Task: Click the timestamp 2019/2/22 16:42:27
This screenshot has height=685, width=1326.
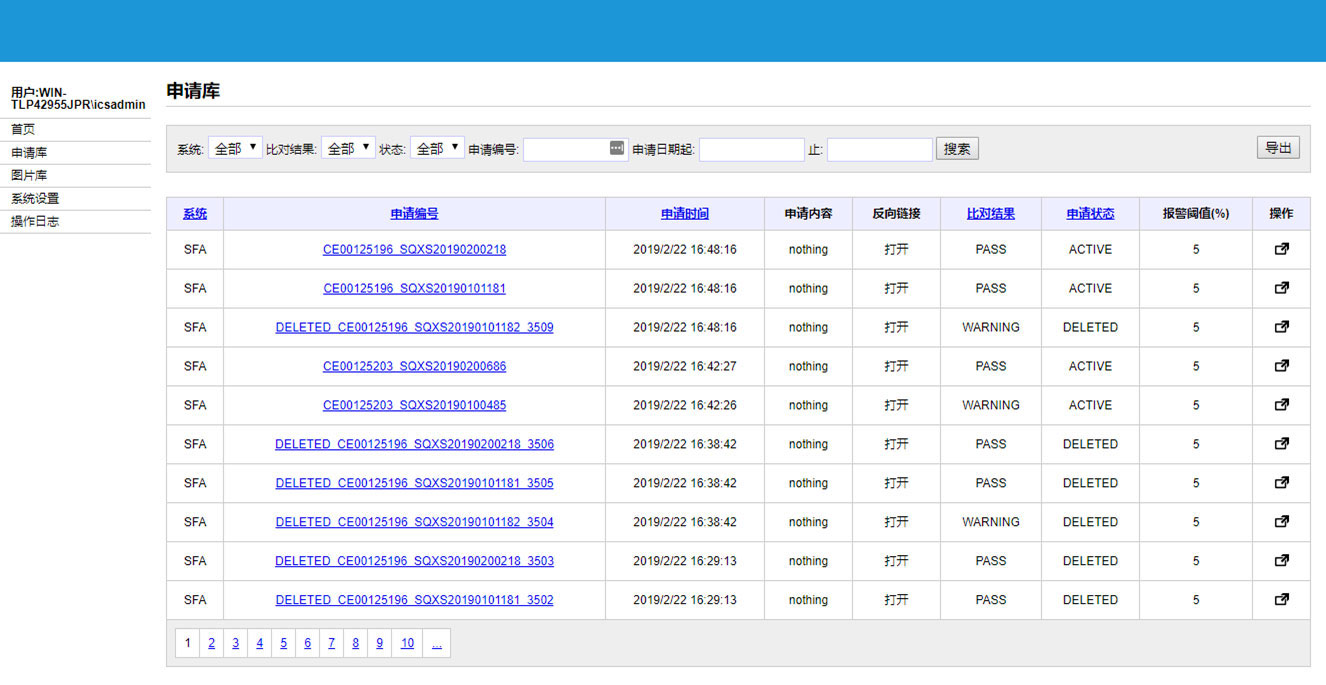Action: point(685,367)
